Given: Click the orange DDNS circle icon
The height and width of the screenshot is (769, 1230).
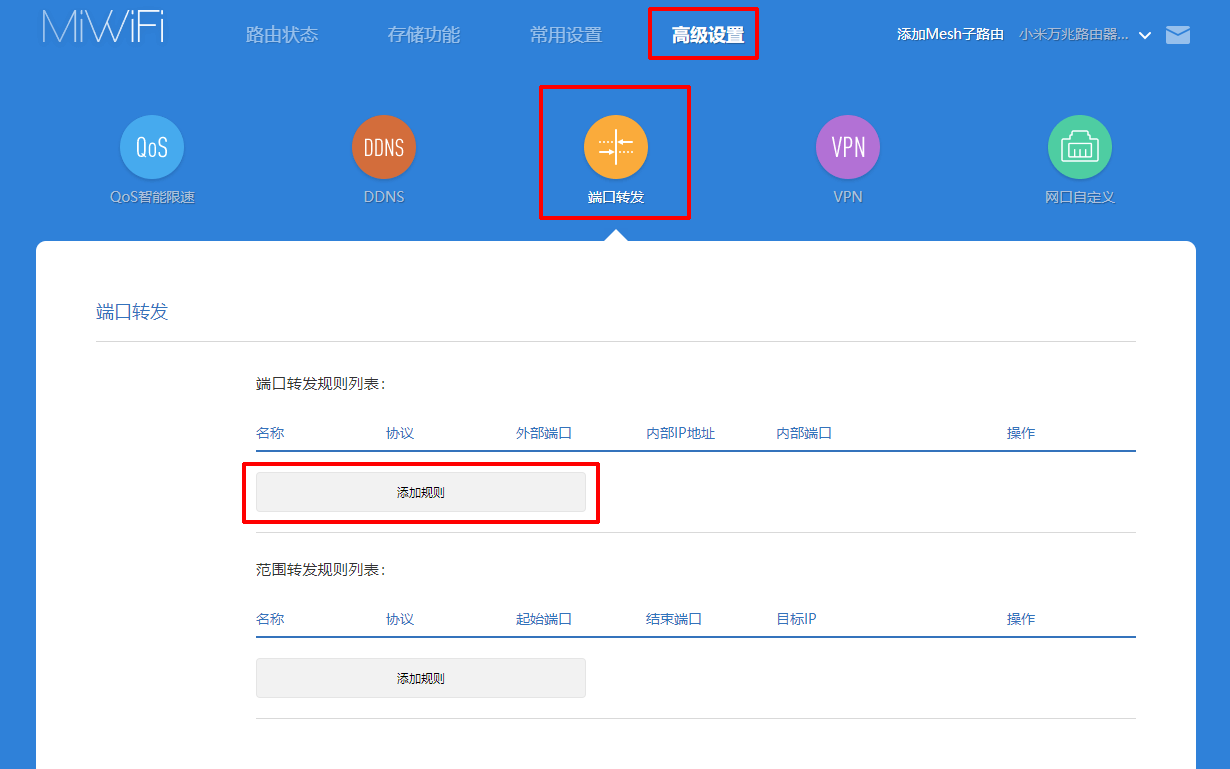Looking at the screenshot, I should [x=384, y=148].
